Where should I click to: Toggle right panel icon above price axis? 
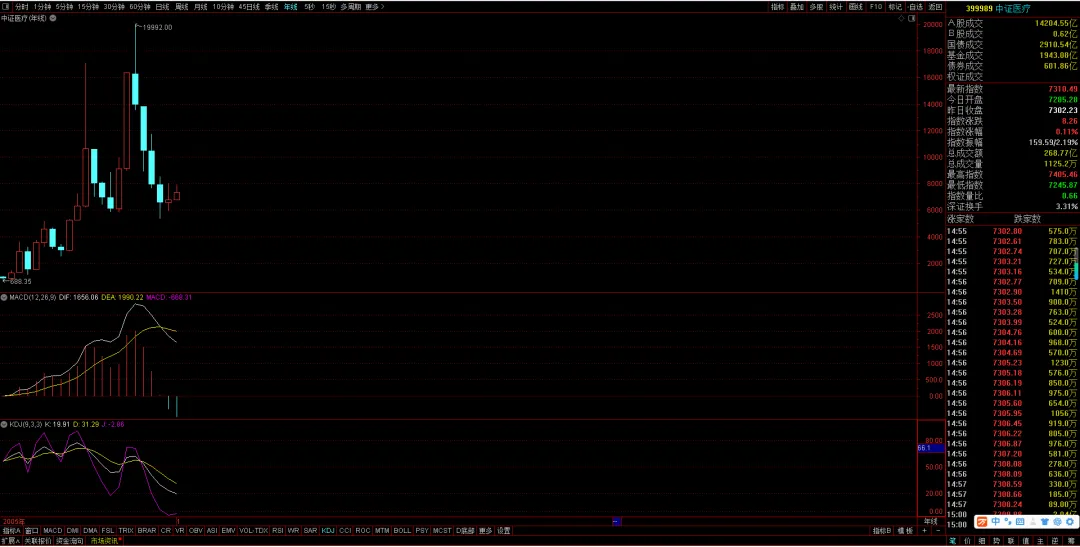coord(911,19)
